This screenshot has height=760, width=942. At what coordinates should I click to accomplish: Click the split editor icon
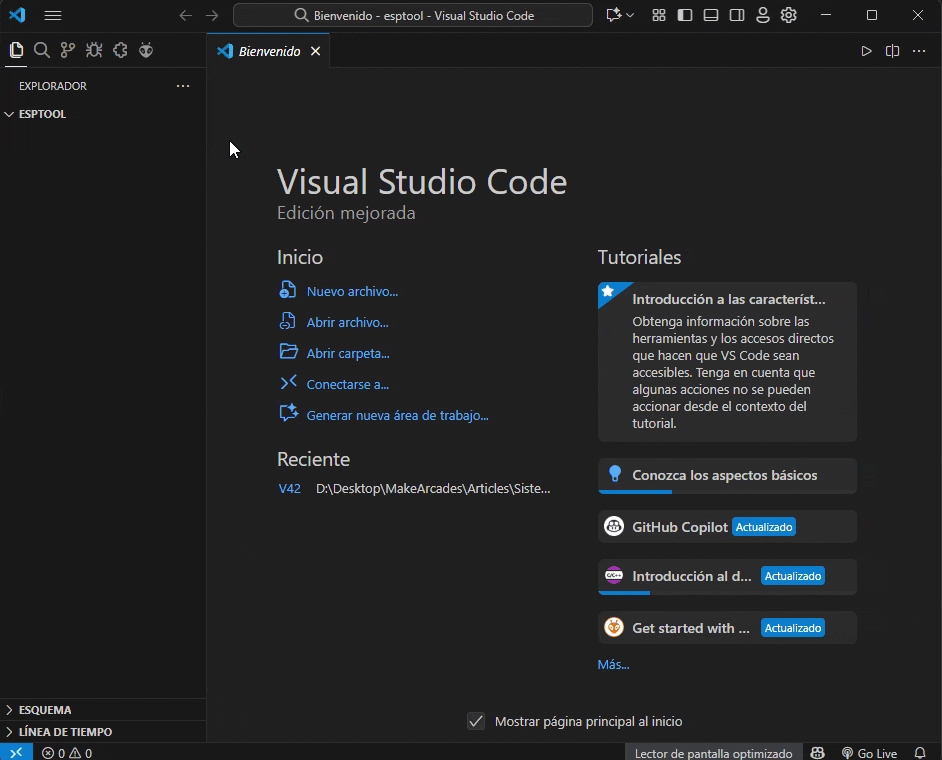coord(892,51)
